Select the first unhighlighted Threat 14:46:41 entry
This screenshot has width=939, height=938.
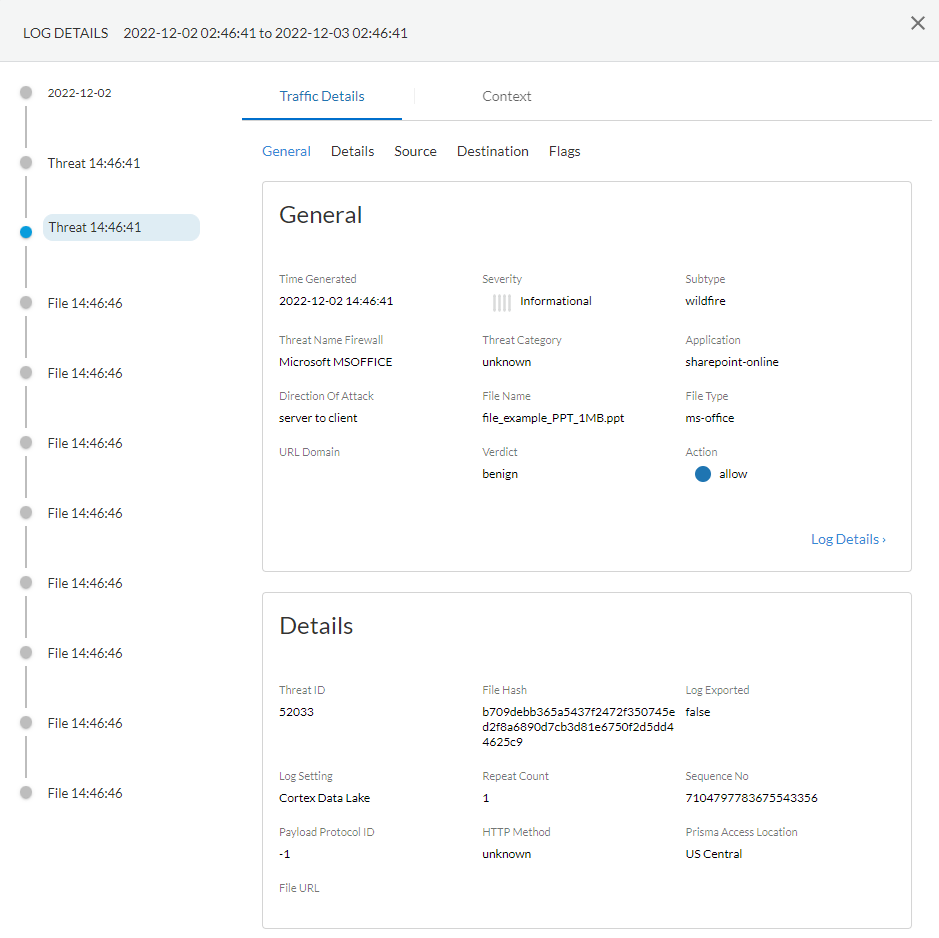click(94, 163)
